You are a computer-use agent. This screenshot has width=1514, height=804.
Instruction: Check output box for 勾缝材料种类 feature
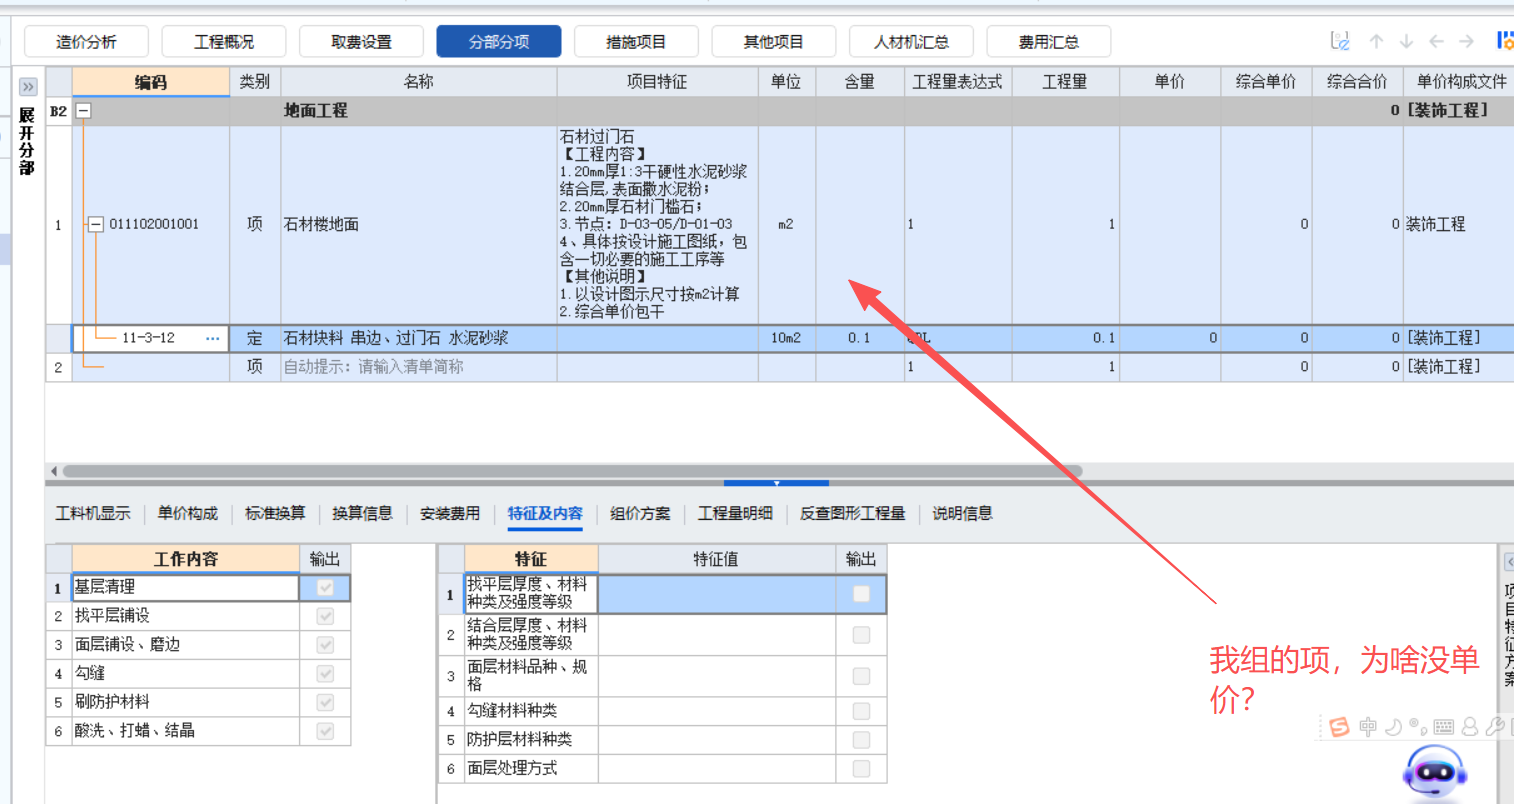860,709
